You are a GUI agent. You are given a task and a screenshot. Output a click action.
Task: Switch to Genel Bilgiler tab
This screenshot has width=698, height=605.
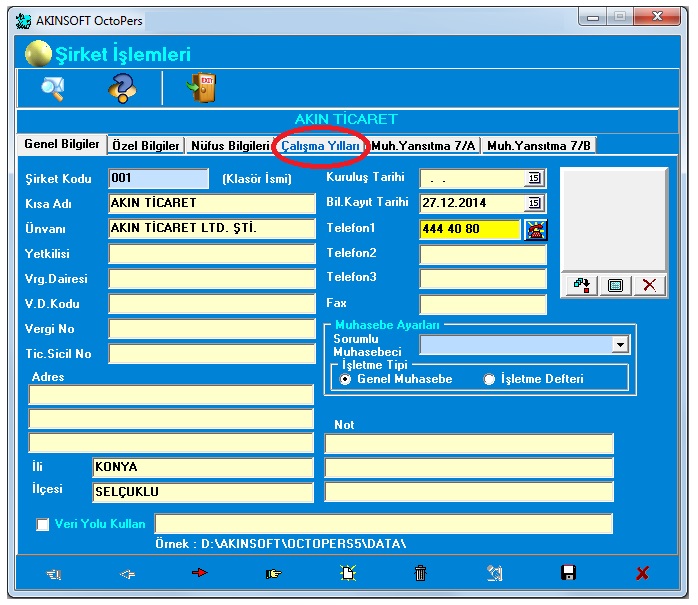coord(62,144)
